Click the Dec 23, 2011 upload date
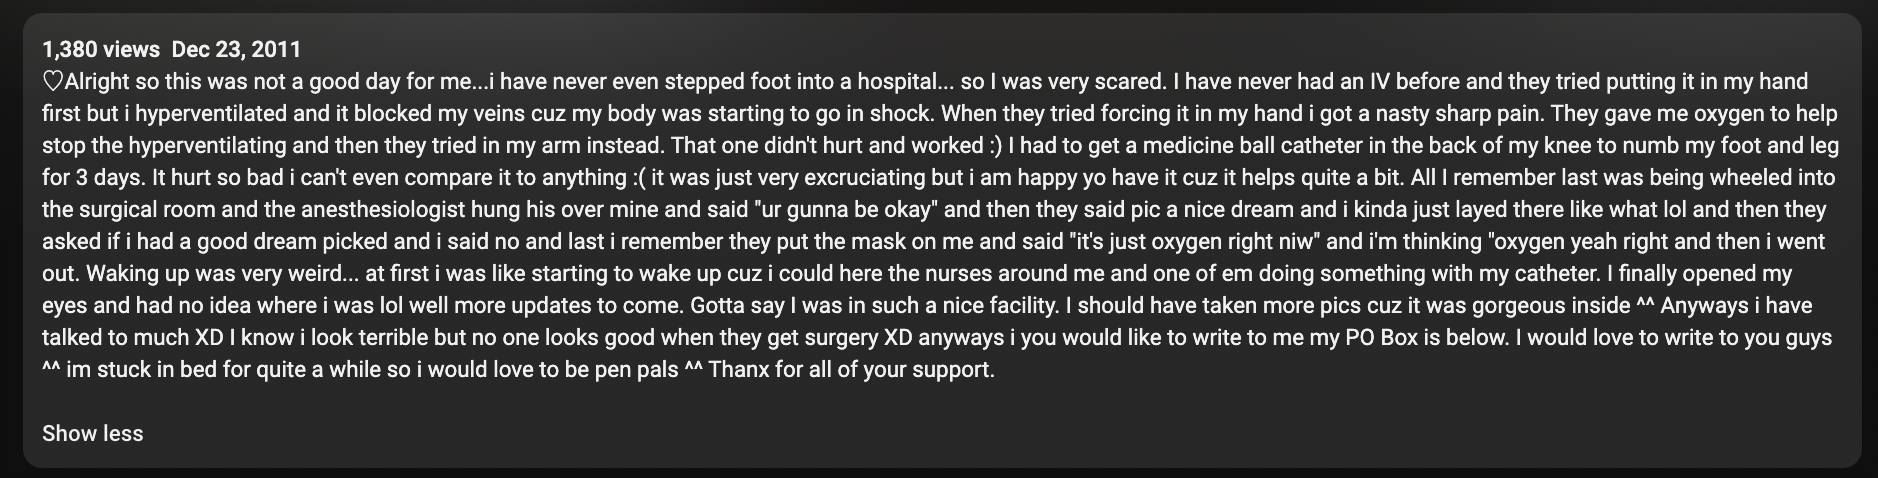The width and height of the screenshot is (1878, 478). point(236,49)
